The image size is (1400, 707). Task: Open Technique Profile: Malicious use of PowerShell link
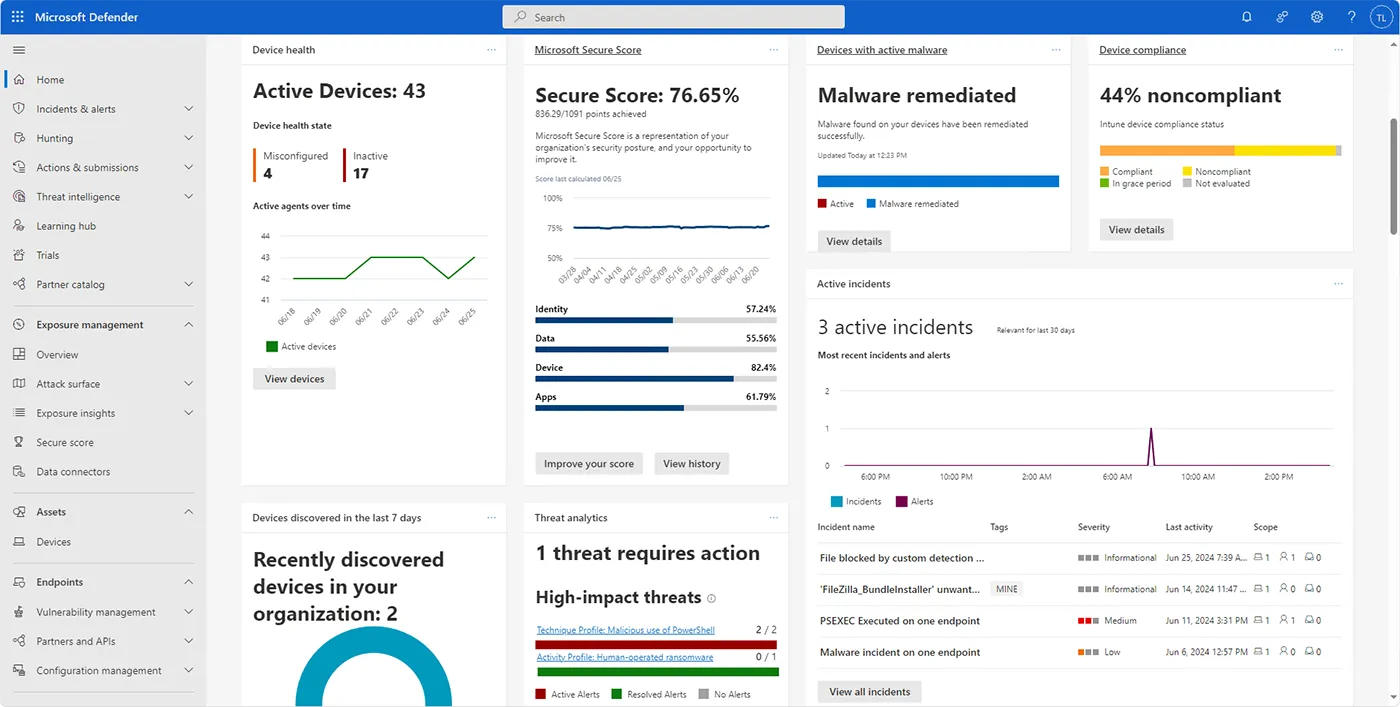tap(626, 630)
